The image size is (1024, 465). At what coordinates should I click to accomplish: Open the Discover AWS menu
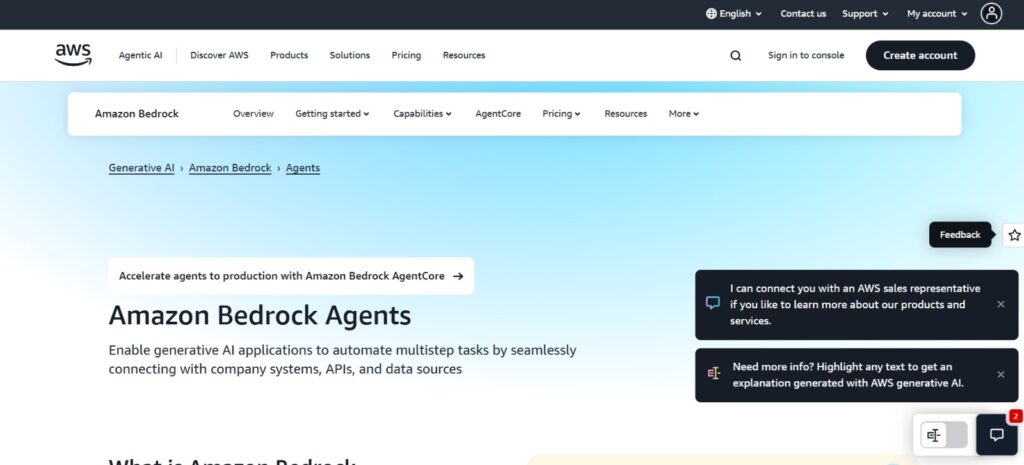[219, 56]
